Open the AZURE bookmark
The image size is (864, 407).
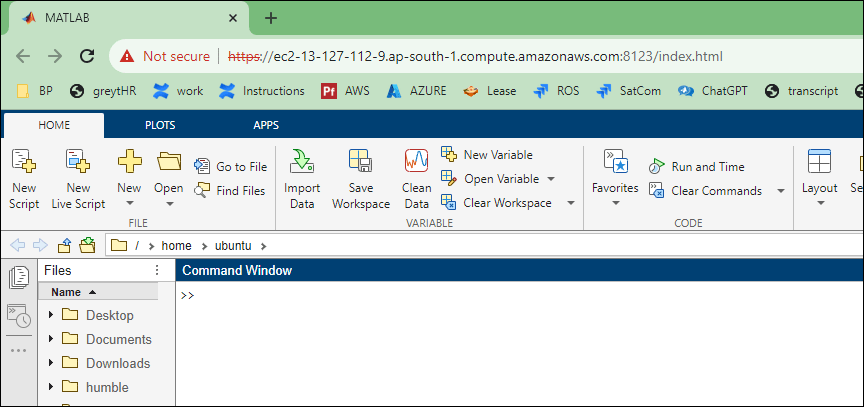click(x=416, y=91)
